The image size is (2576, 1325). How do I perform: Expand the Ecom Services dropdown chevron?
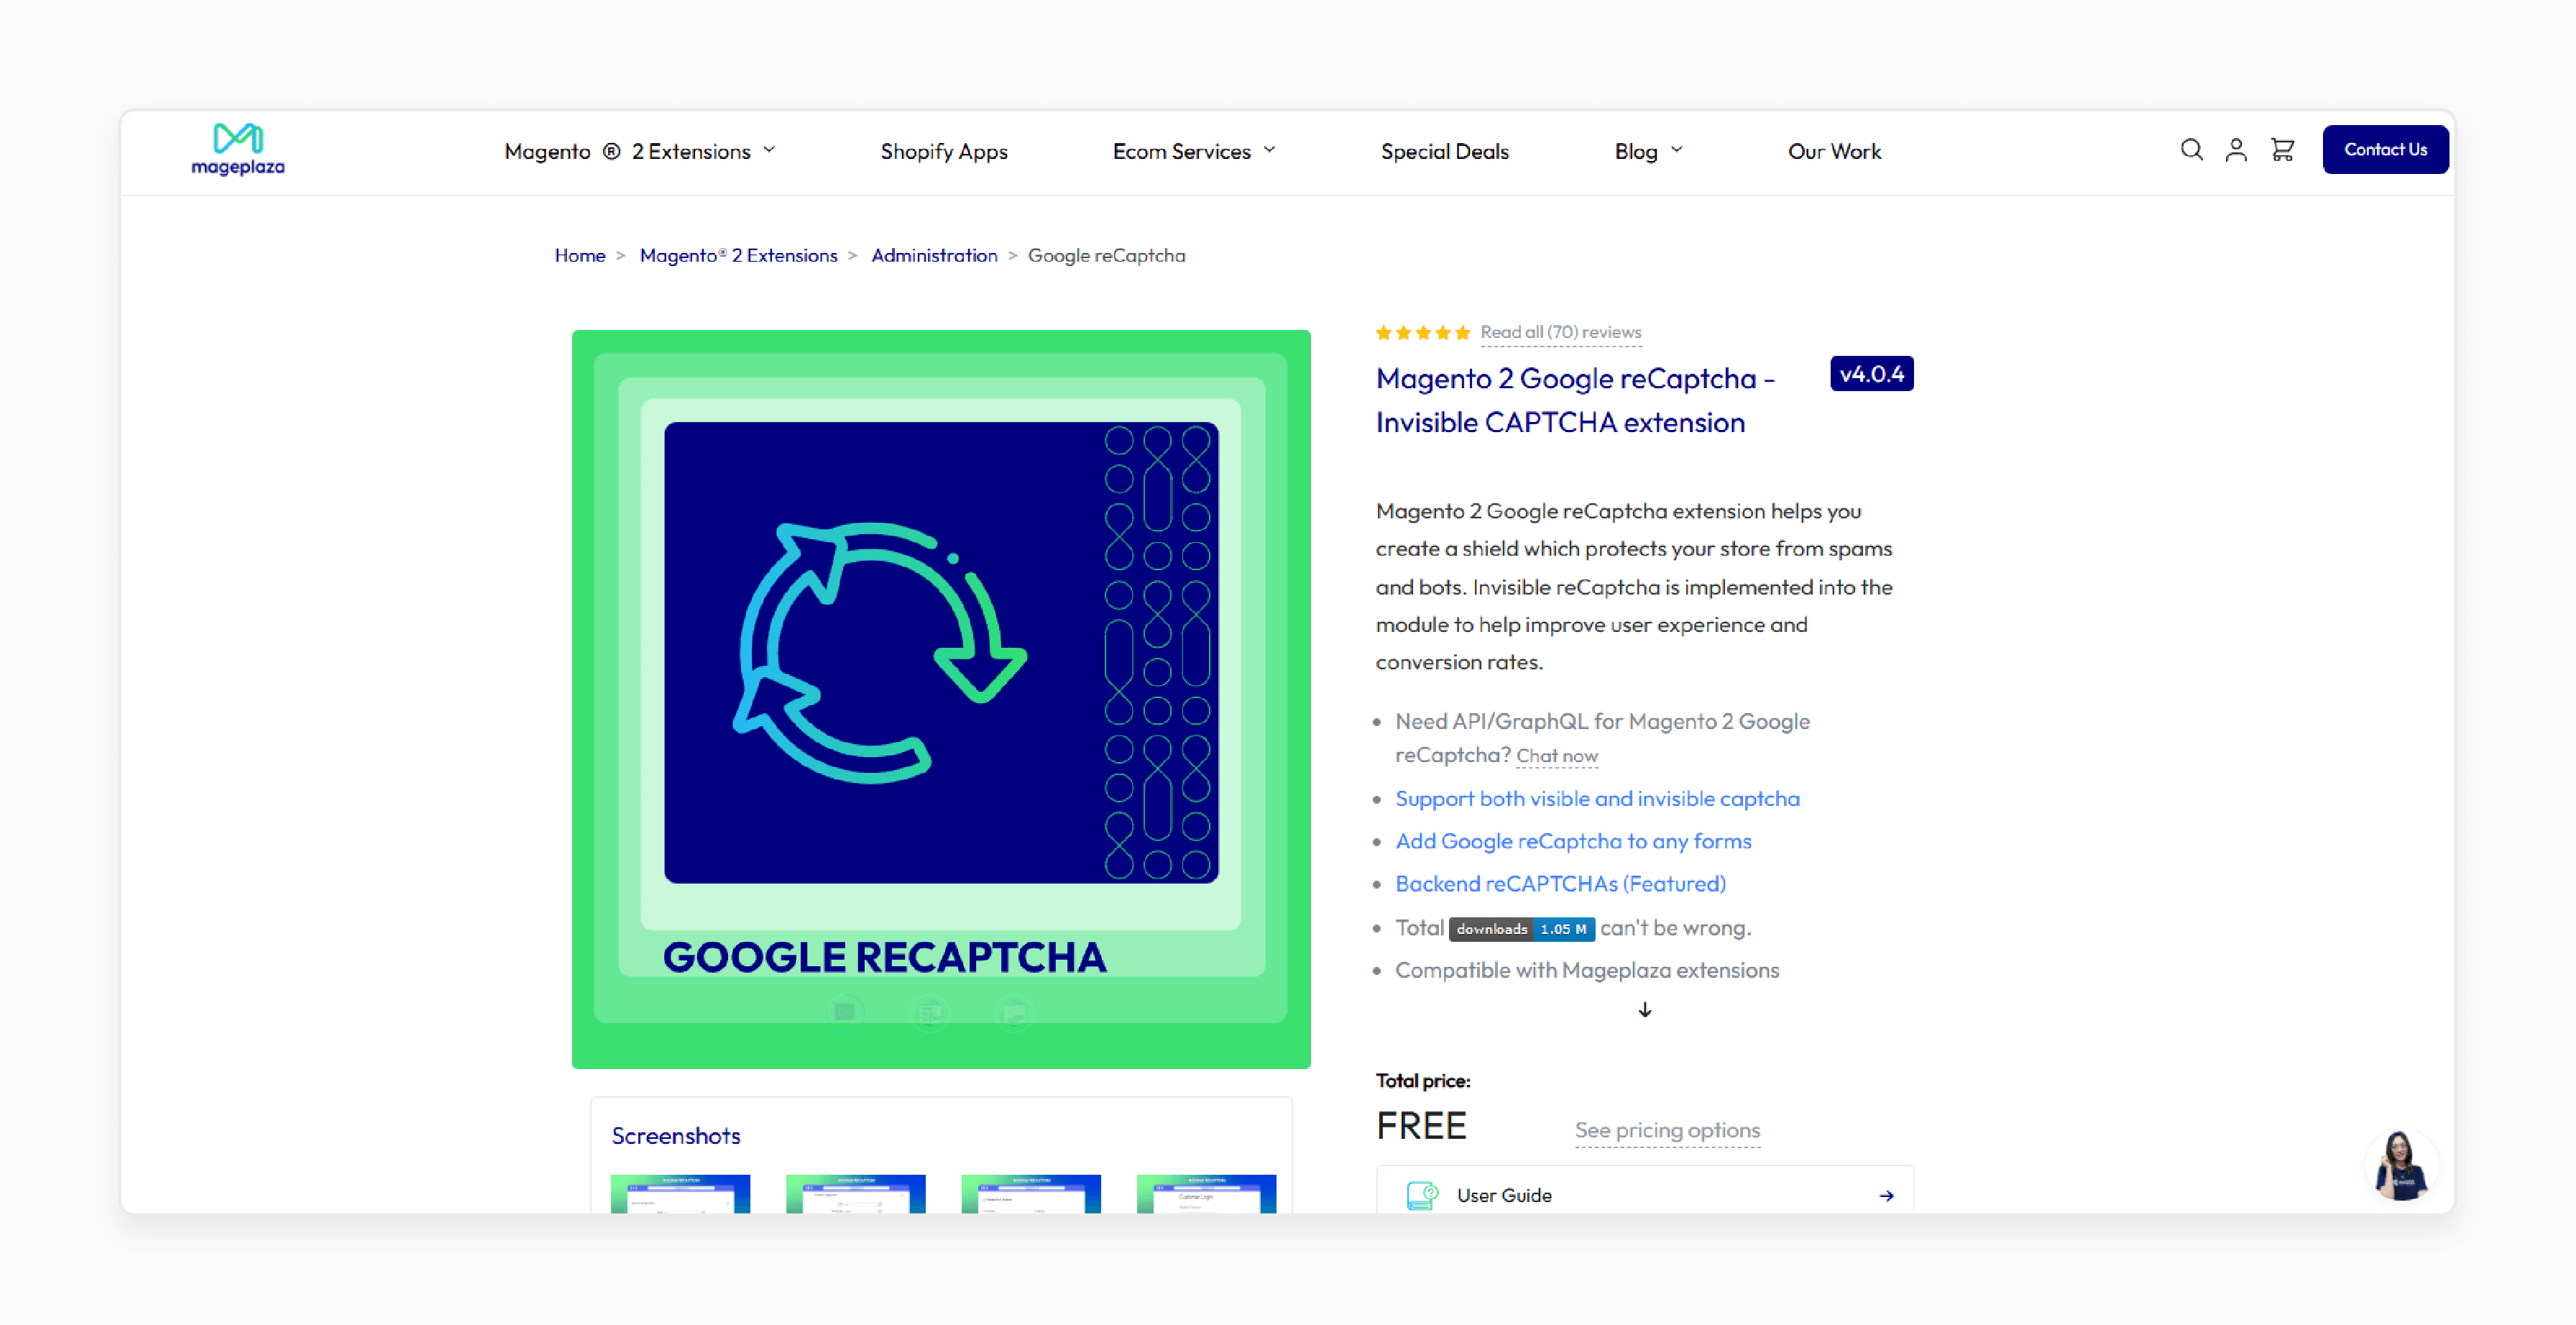click(1269, 150)
